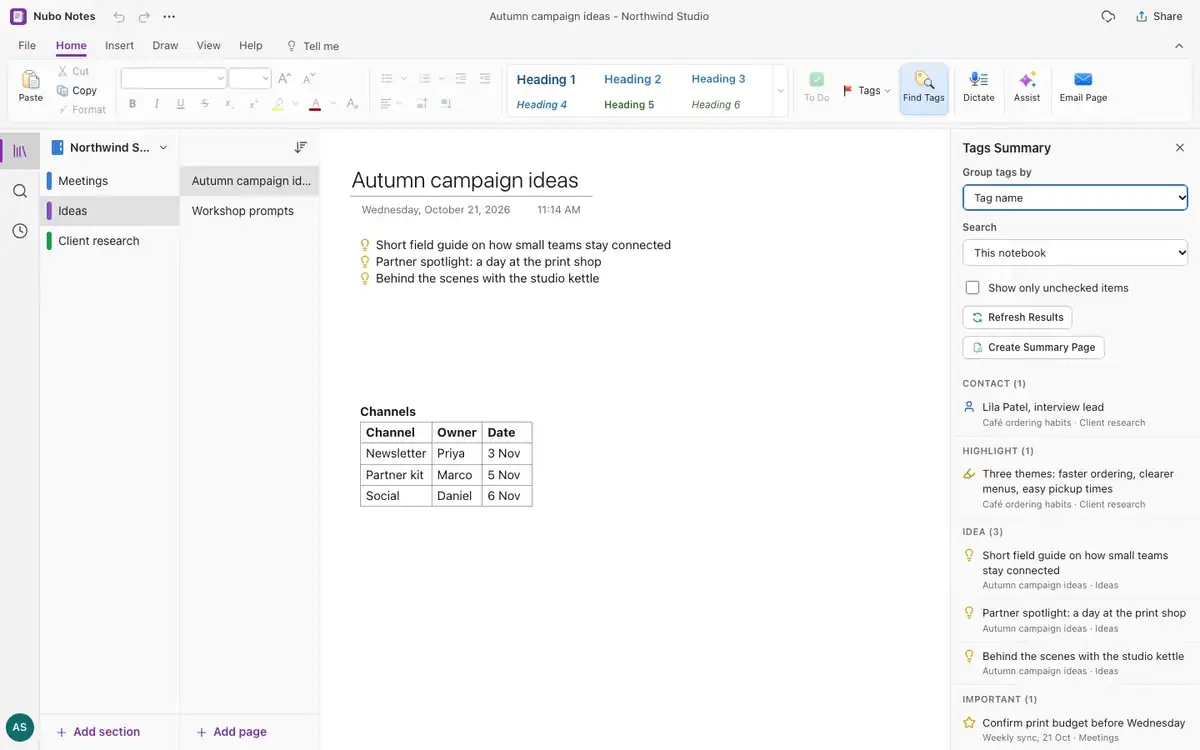Add a new page
1200x750 pixels.
click(231, 732)
